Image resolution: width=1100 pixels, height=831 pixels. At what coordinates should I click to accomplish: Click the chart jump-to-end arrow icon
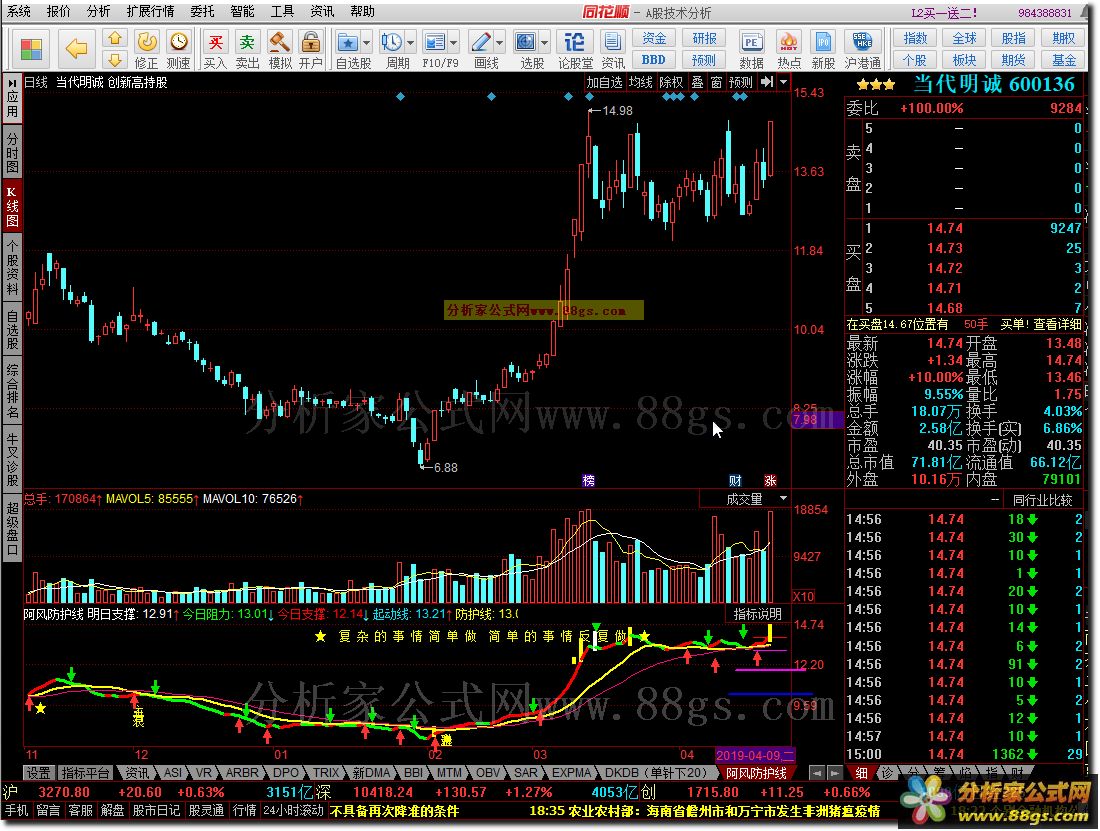pyautogui.click(x=767, y=82)
